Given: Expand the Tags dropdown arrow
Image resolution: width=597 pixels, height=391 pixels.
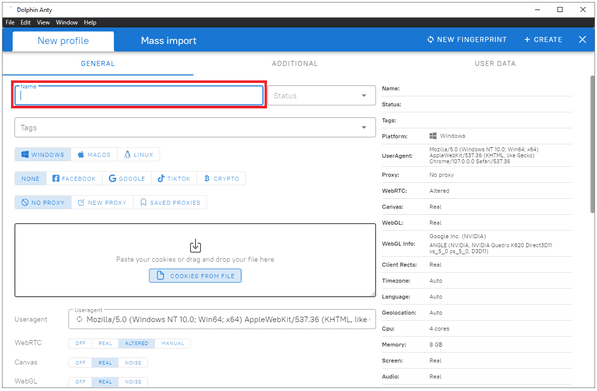Looking at the screenshot, I should (364, 128).
